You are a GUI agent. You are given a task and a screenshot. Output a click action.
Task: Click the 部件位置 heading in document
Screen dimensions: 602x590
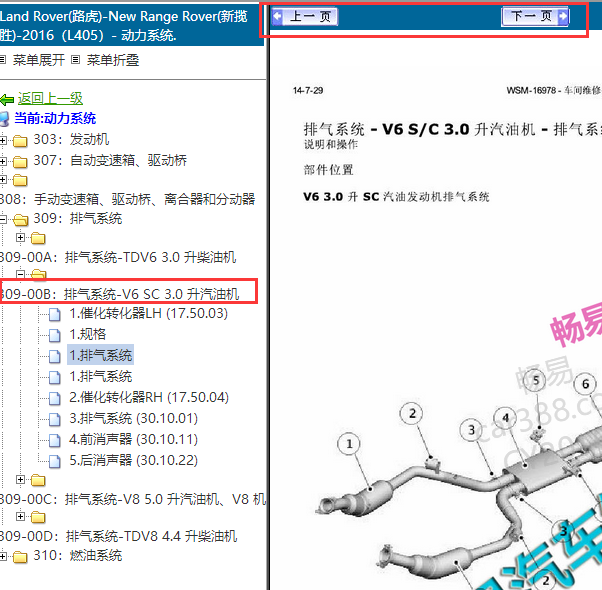coord(328,170)
